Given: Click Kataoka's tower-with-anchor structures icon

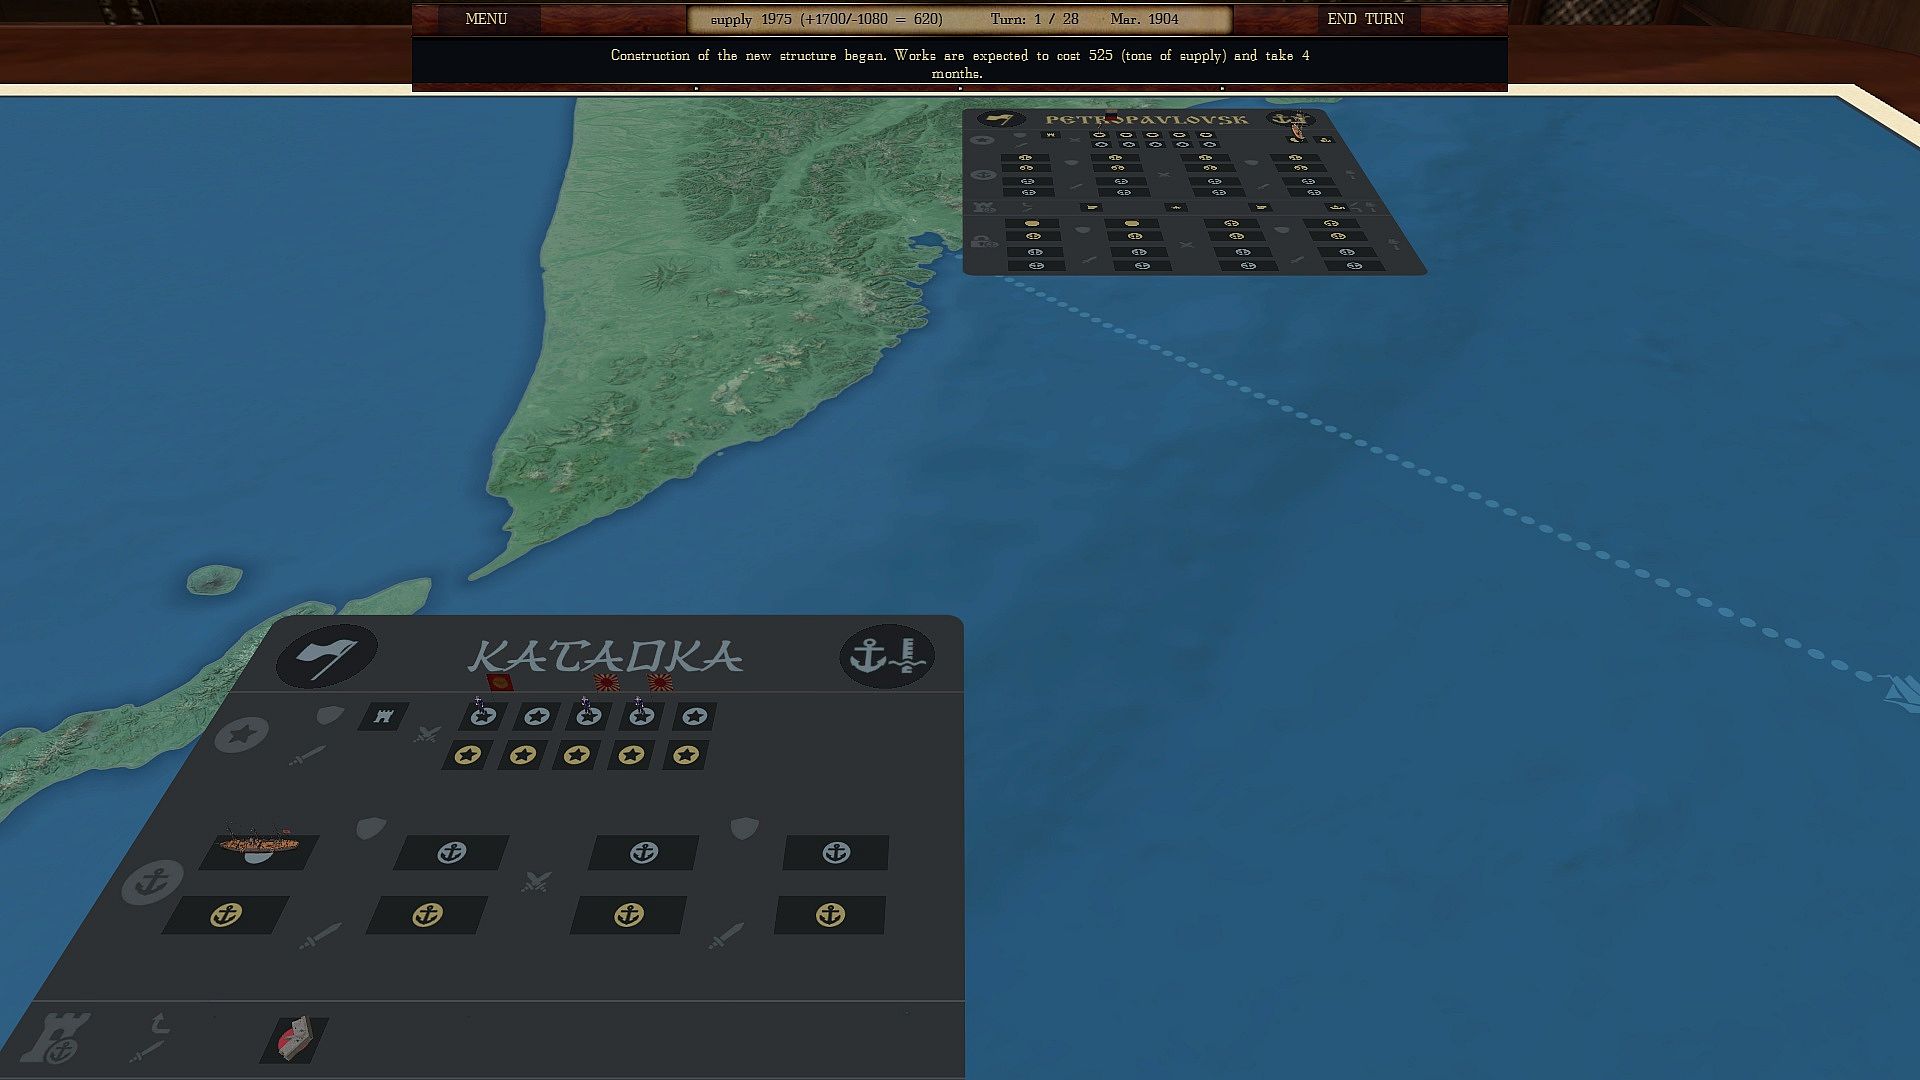Looking at the screenshot, I should [x=56, y=1038].
